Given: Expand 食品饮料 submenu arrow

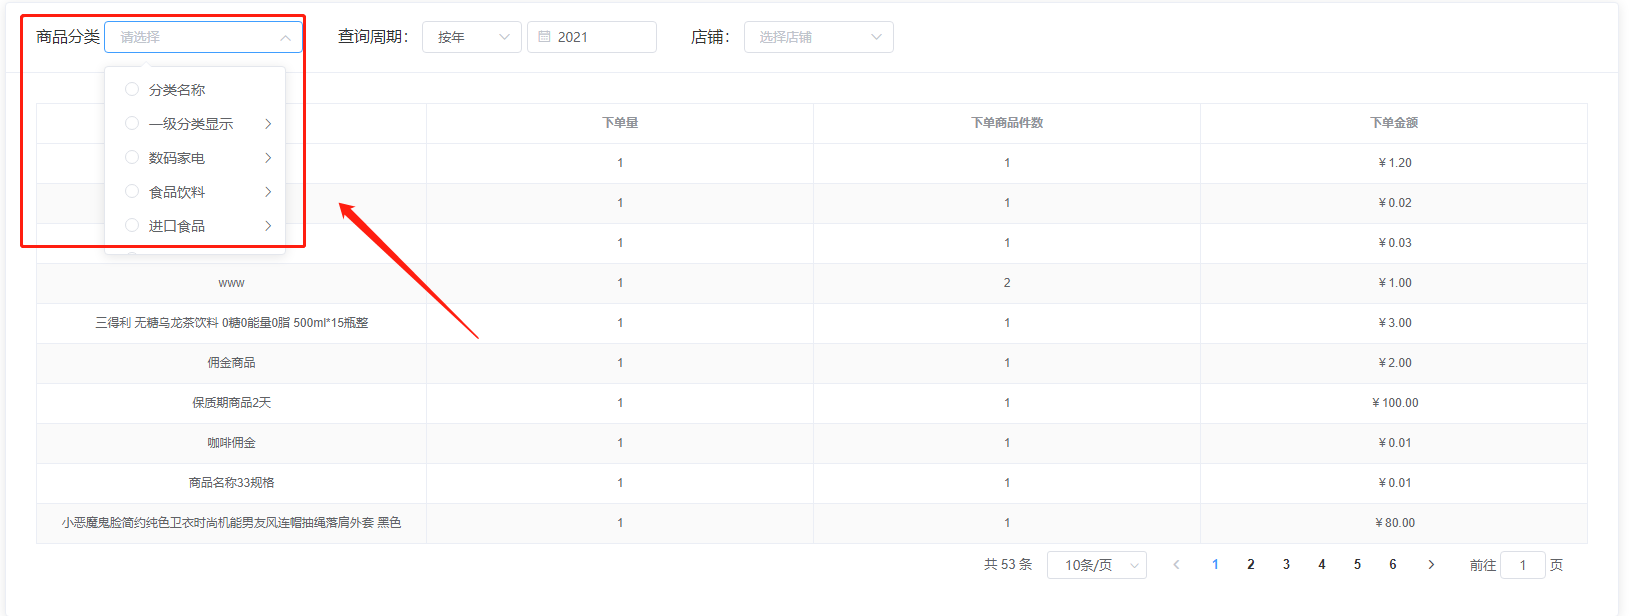Looking at the screenshot, I should pos(268,192).
